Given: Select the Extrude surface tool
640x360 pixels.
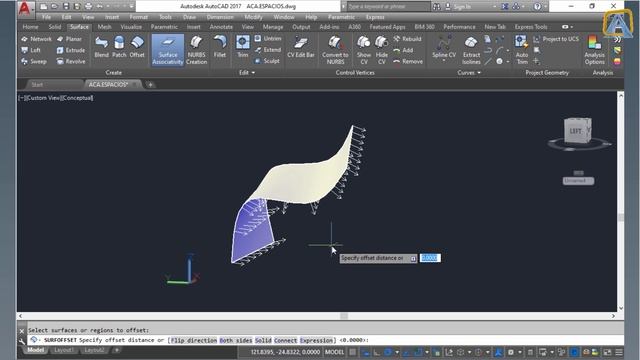Looking at the screenshot, I should (71, 50).
